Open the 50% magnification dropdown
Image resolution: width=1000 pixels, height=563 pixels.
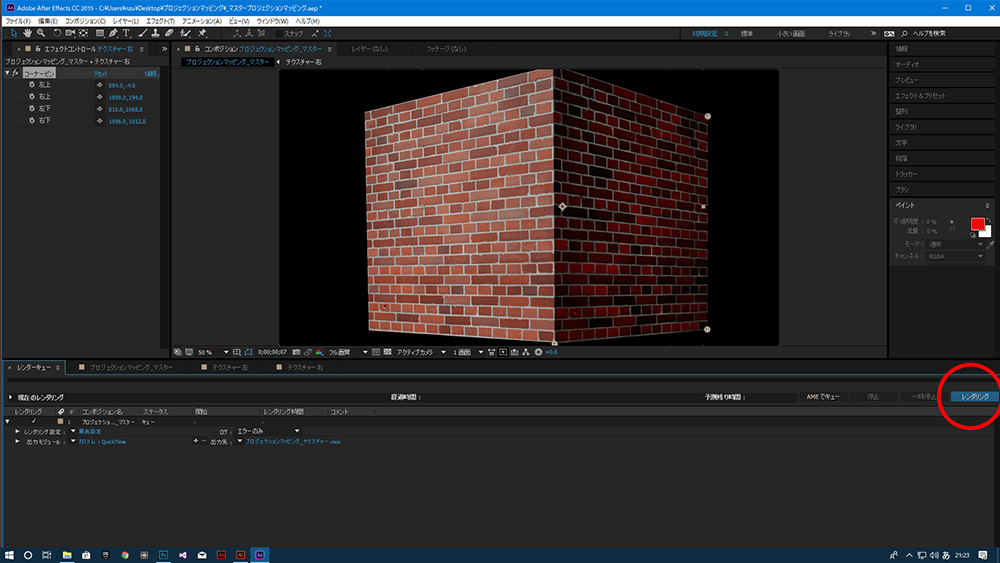pos(208,352)
